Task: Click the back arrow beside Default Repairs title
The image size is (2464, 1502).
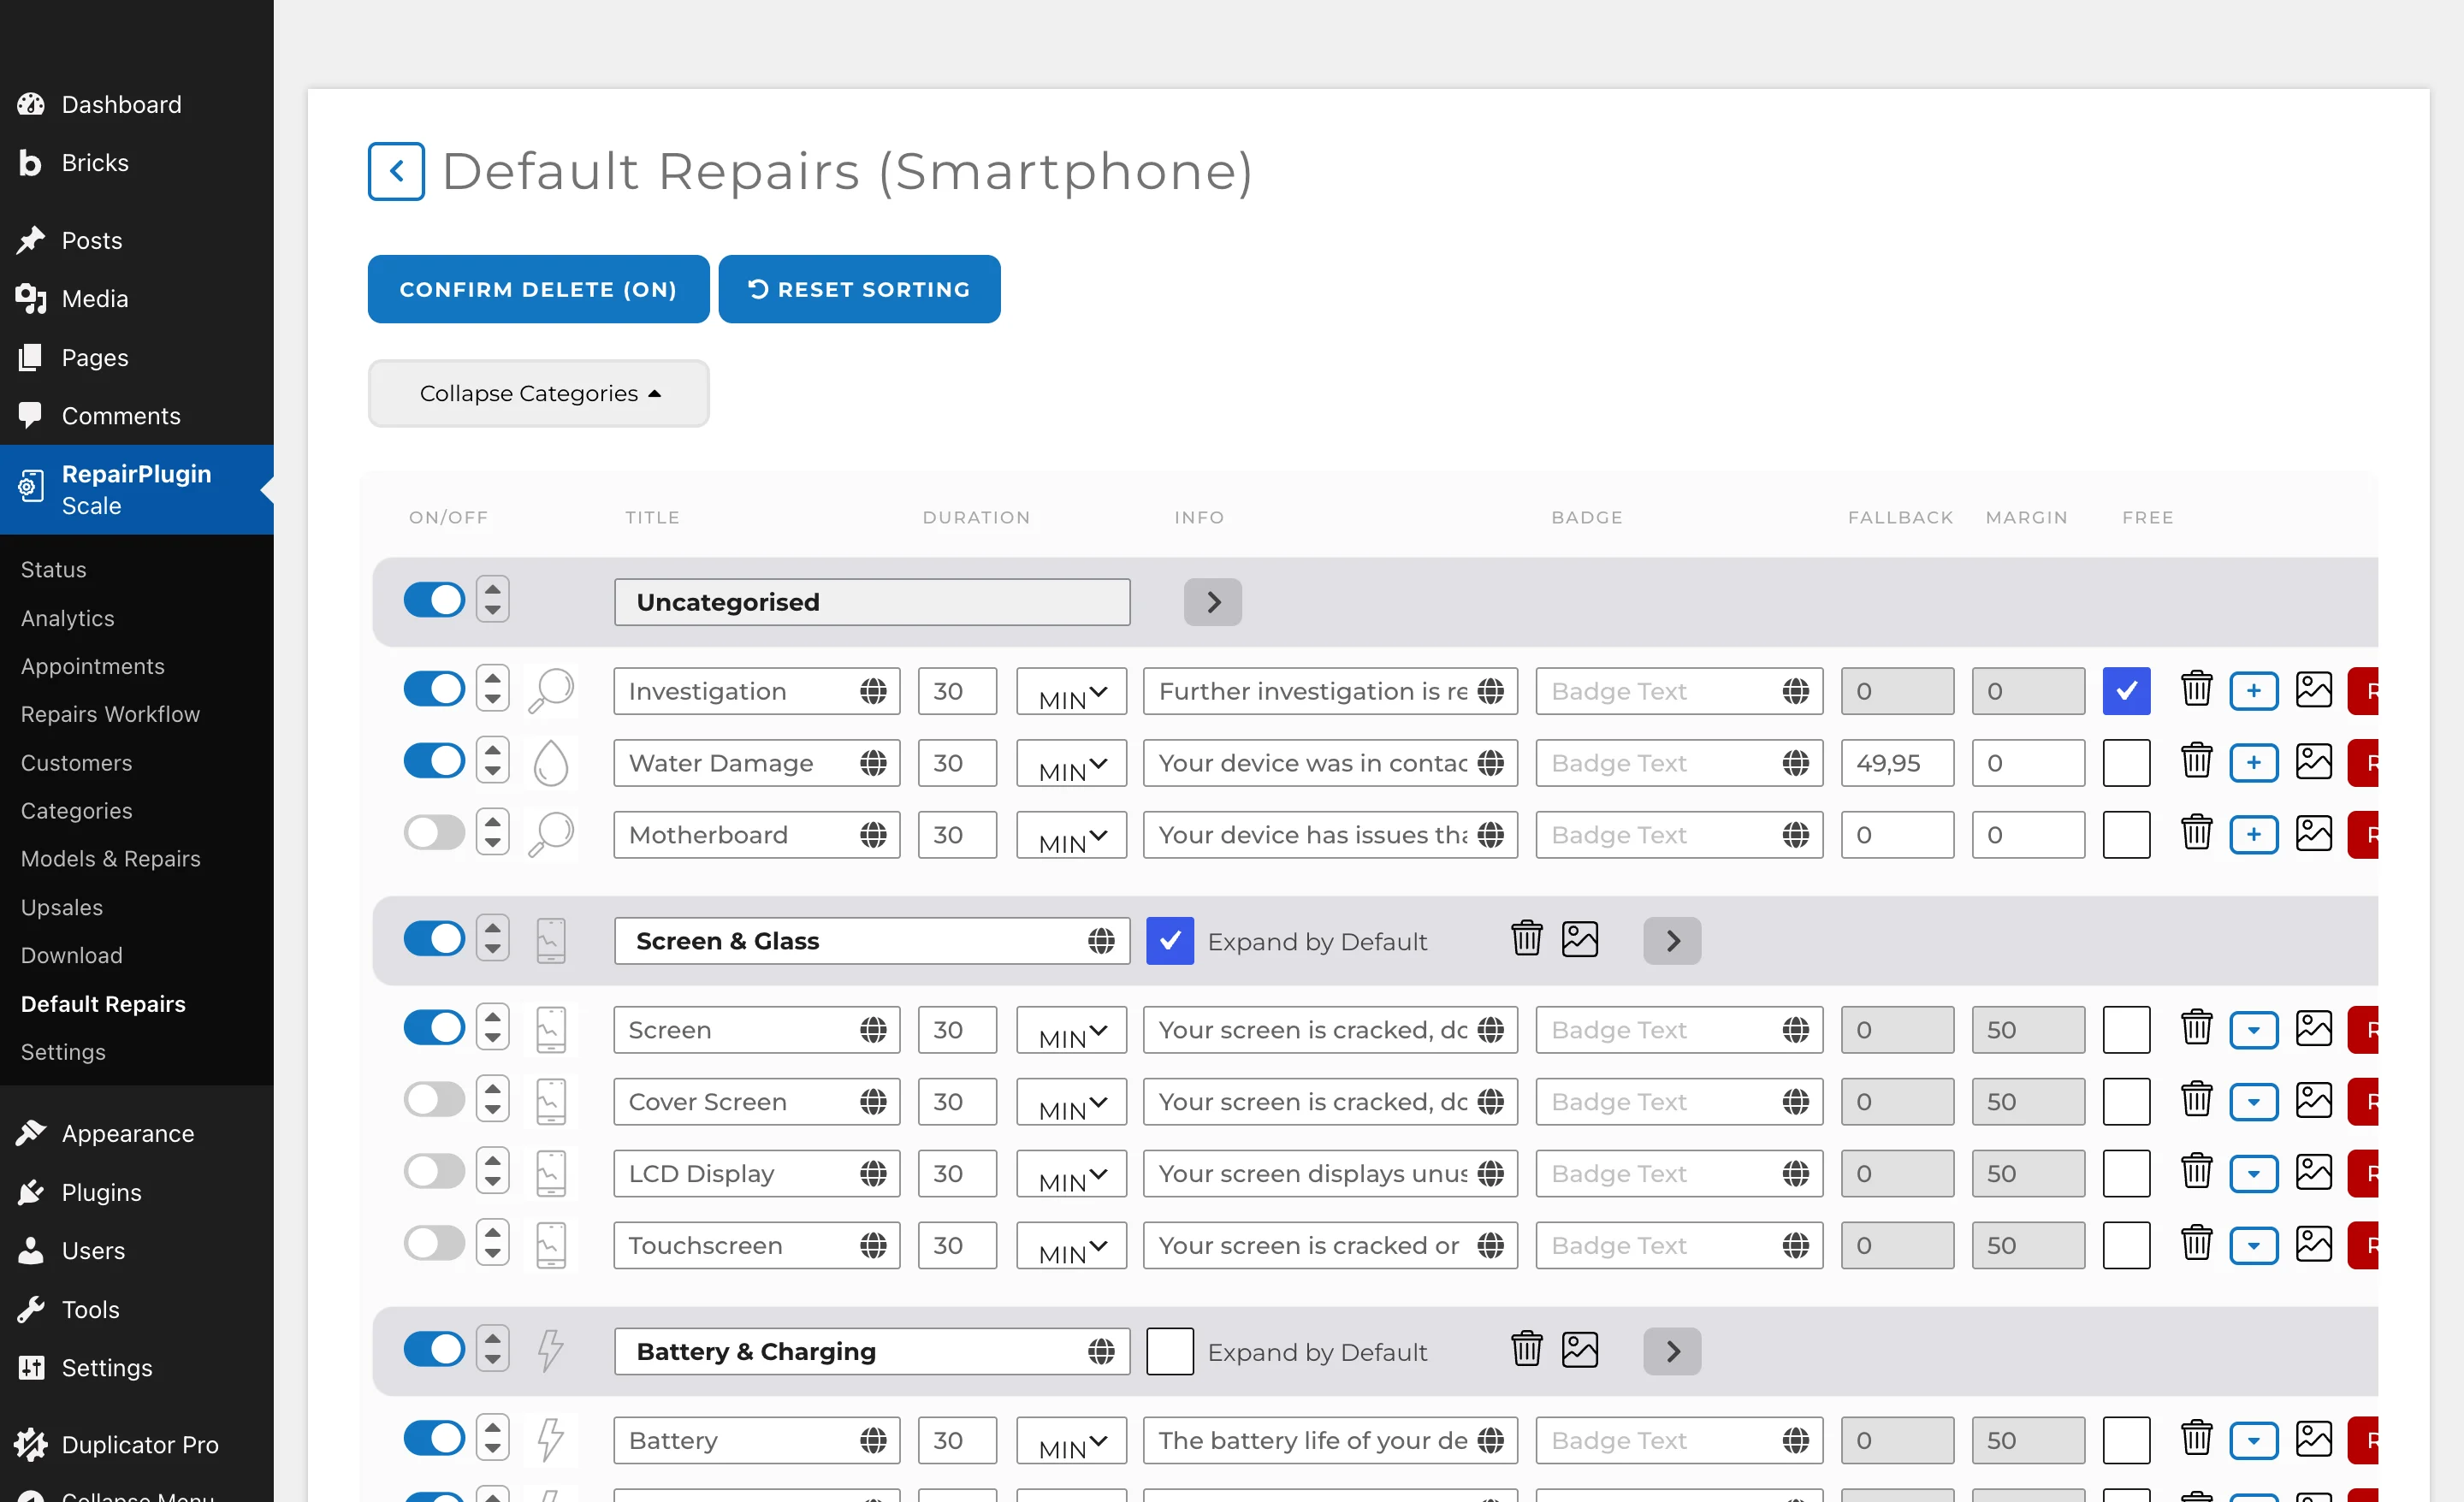Action: [396, 171]
